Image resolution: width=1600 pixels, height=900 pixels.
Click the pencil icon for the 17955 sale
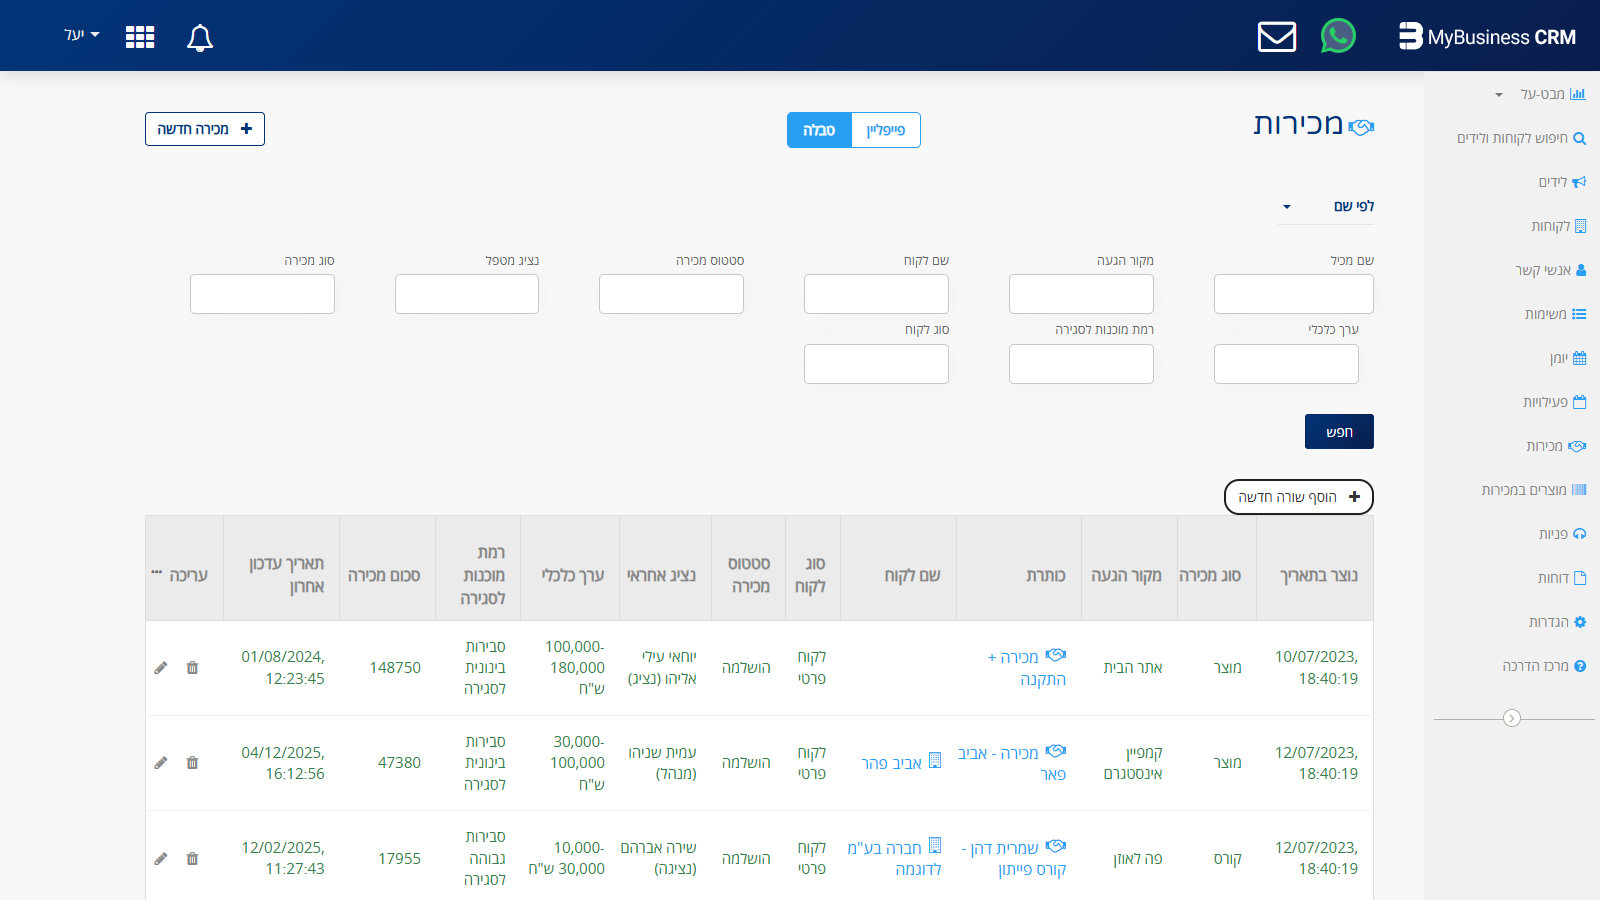(161, 859)
